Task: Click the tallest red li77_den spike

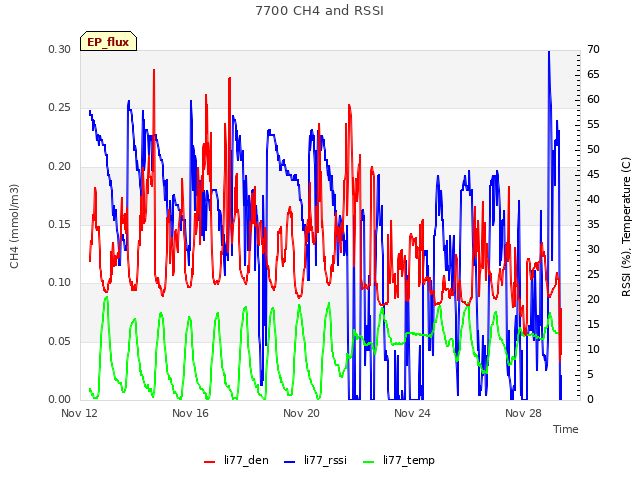Action: coord(154,71)
